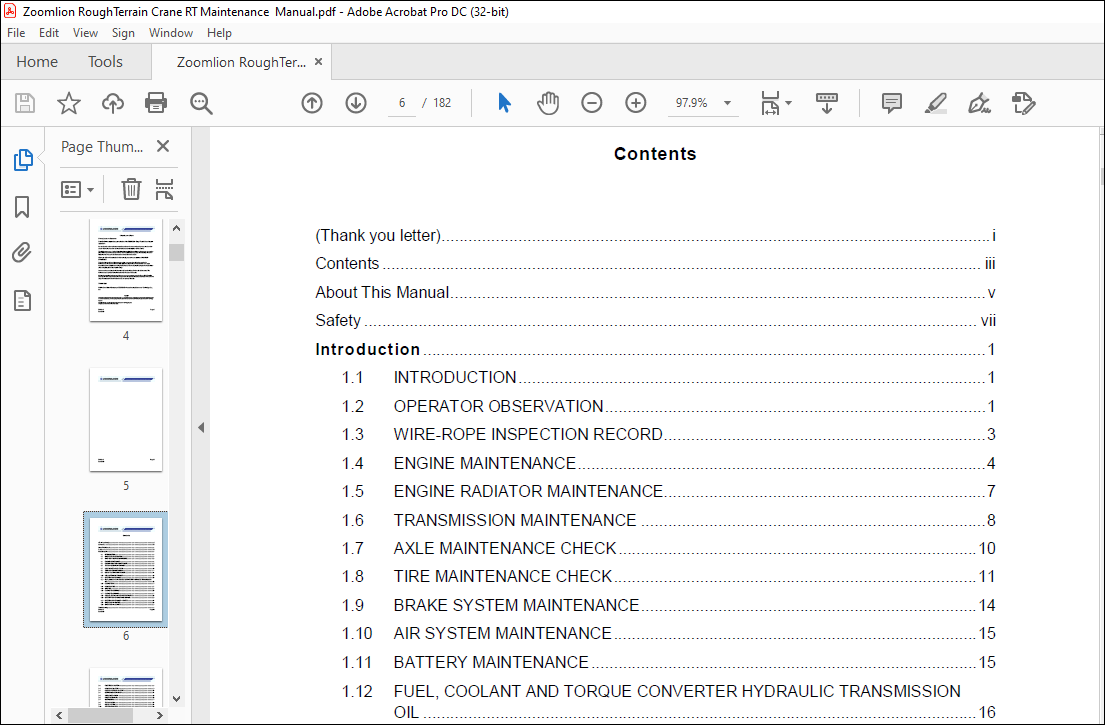The height and width of the screenshot is (725, 1105).
Task: Open the Attachments paperclip pane
Action: (x=23, y=252)
